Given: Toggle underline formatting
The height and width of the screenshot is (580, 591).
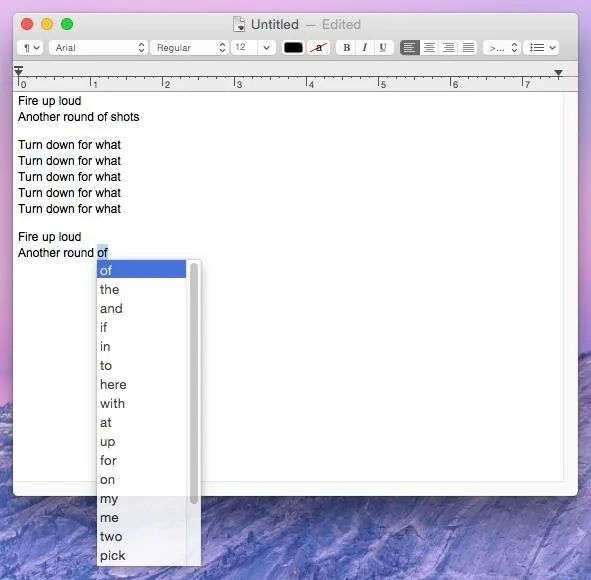Looking at the screenshot, I should click(x=383, y=48).
